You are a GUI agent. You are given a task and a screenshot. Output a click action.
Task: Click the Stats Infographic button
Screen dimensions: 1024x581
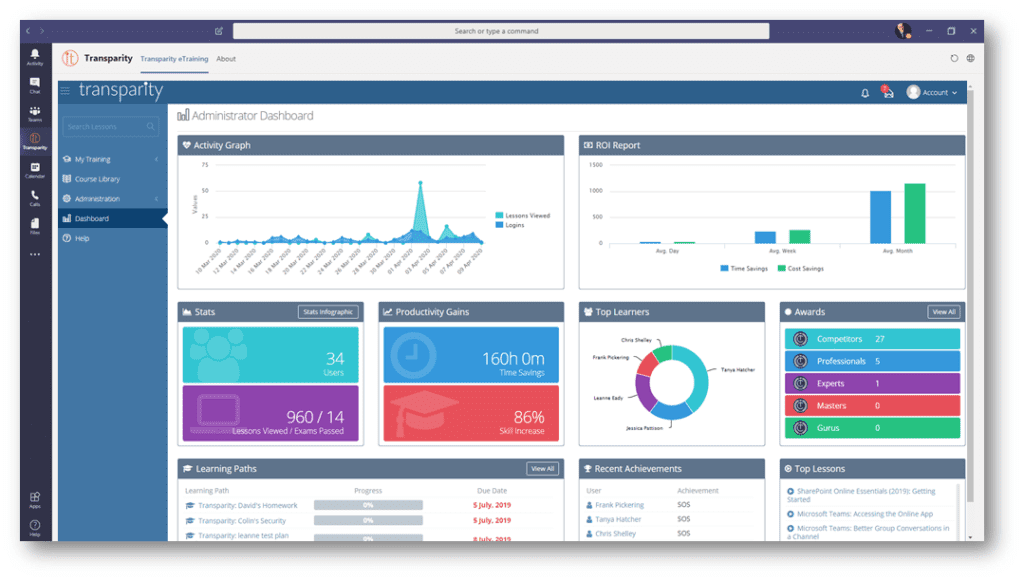[x=328, y=312]
